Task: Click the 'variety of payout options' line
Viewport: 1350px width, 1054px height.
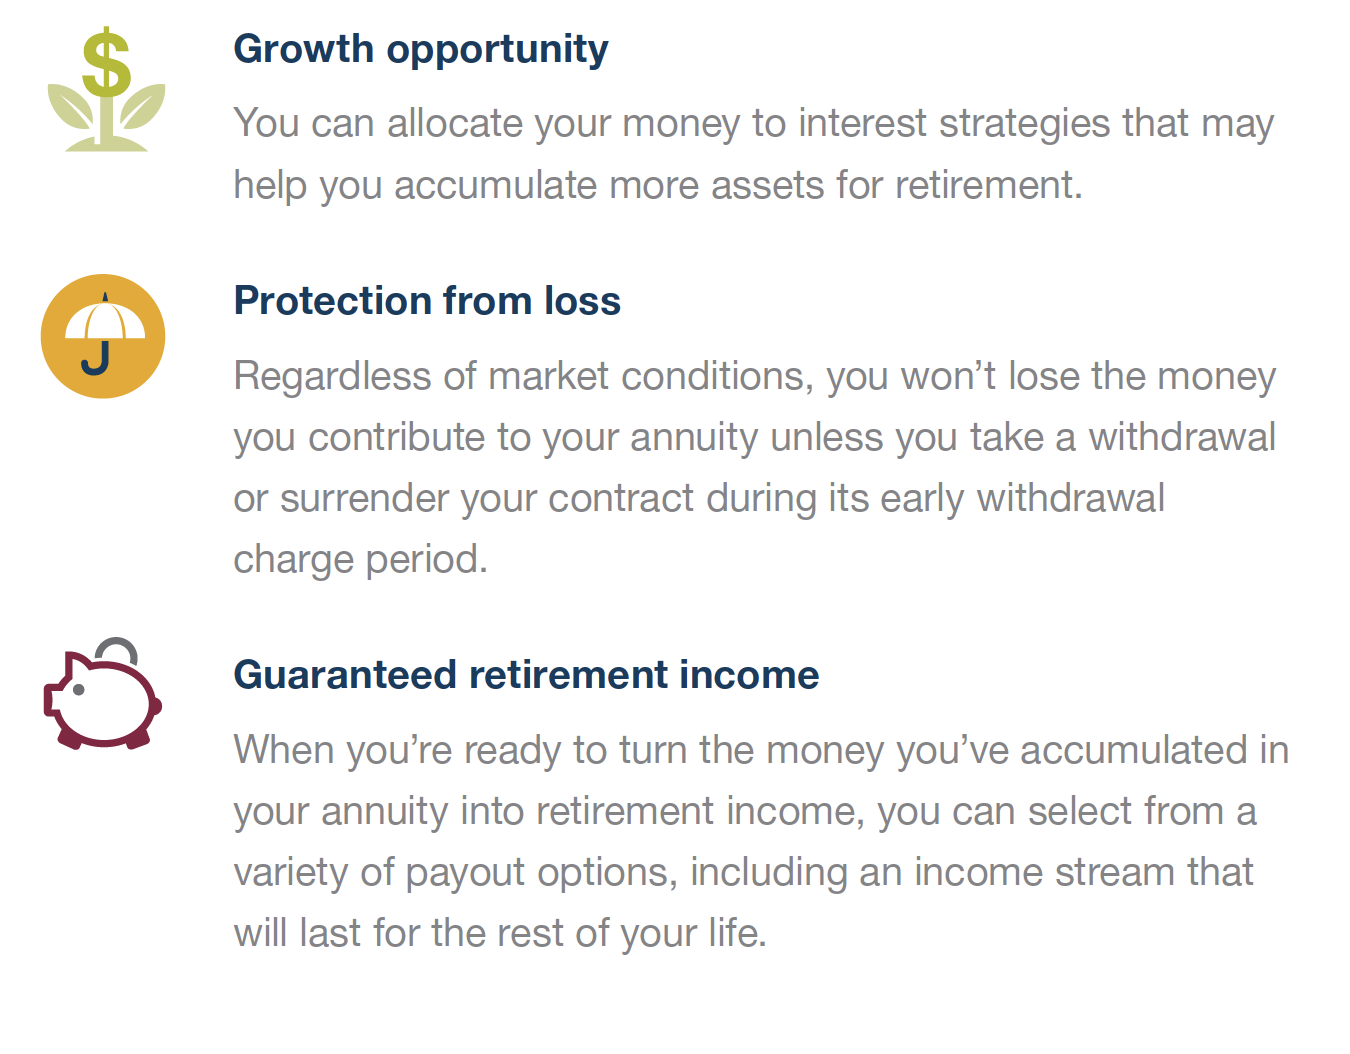Action: [743, 872]
